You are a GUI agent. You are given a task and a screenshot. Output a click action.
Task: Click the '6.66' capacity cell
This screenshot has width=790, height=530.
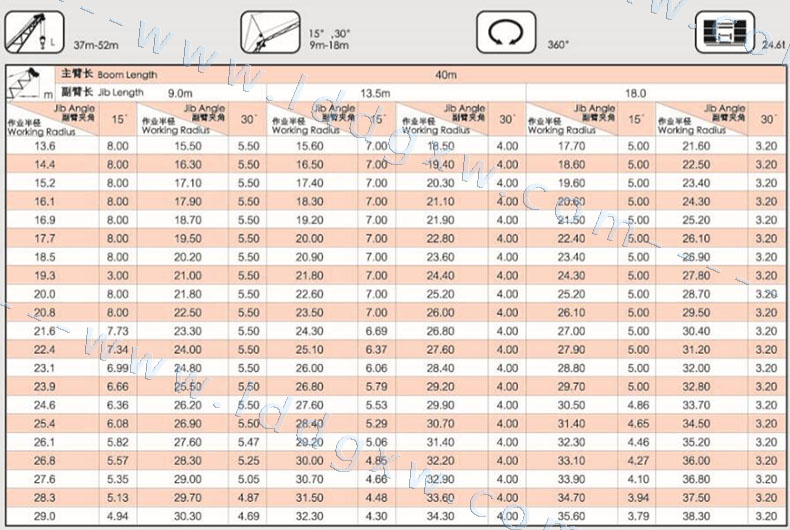pyautogui.click(x=118, y=387)
